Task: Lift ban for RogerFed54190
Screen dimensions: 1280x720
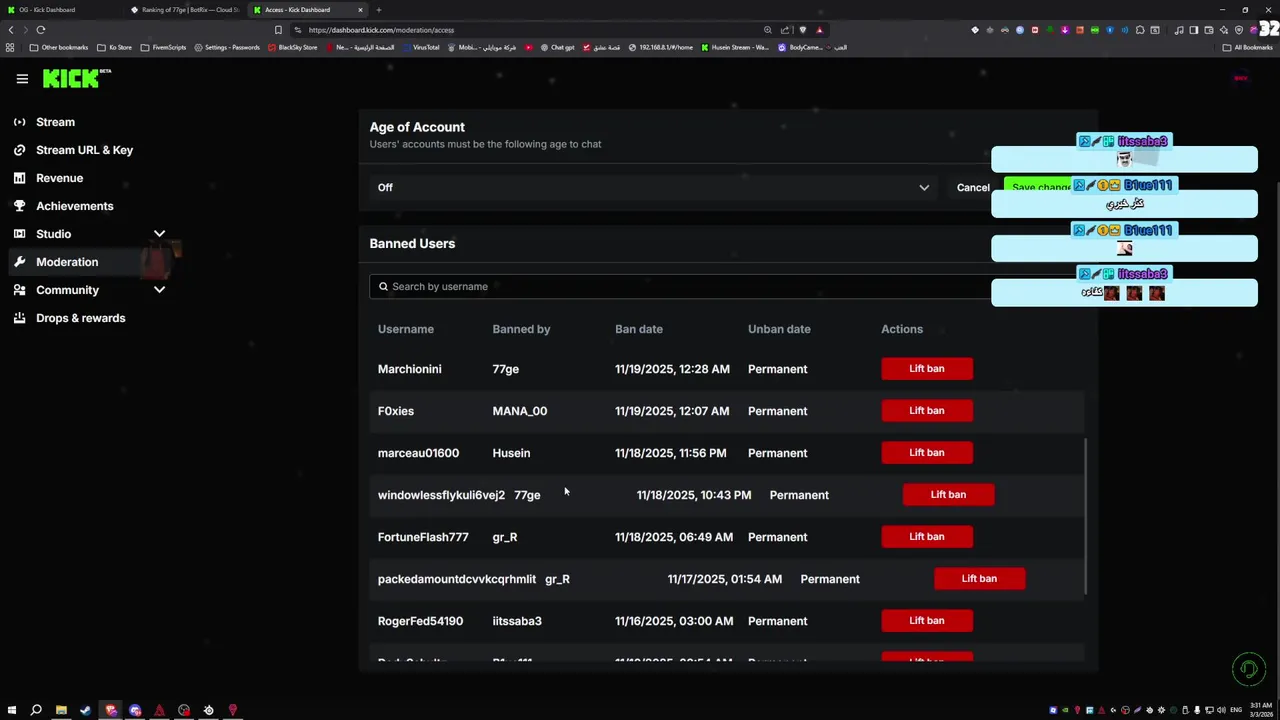Action: click(x=926, y=621)
